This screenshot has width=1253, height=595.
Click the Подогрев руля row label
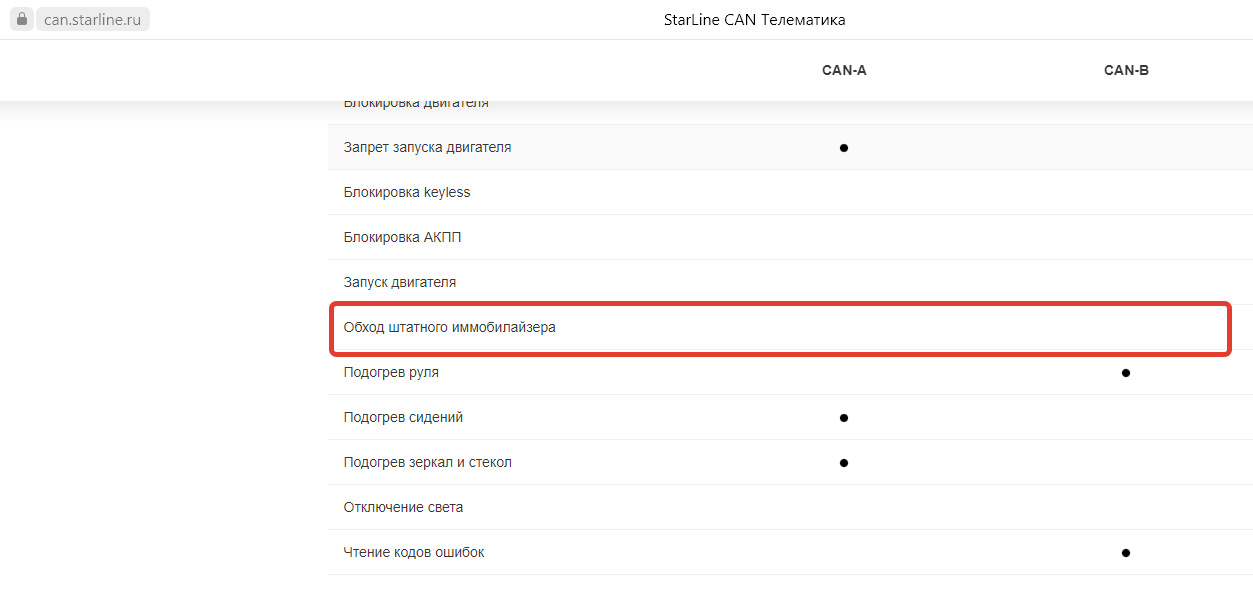pyautogui.click(x=391, y=372)
